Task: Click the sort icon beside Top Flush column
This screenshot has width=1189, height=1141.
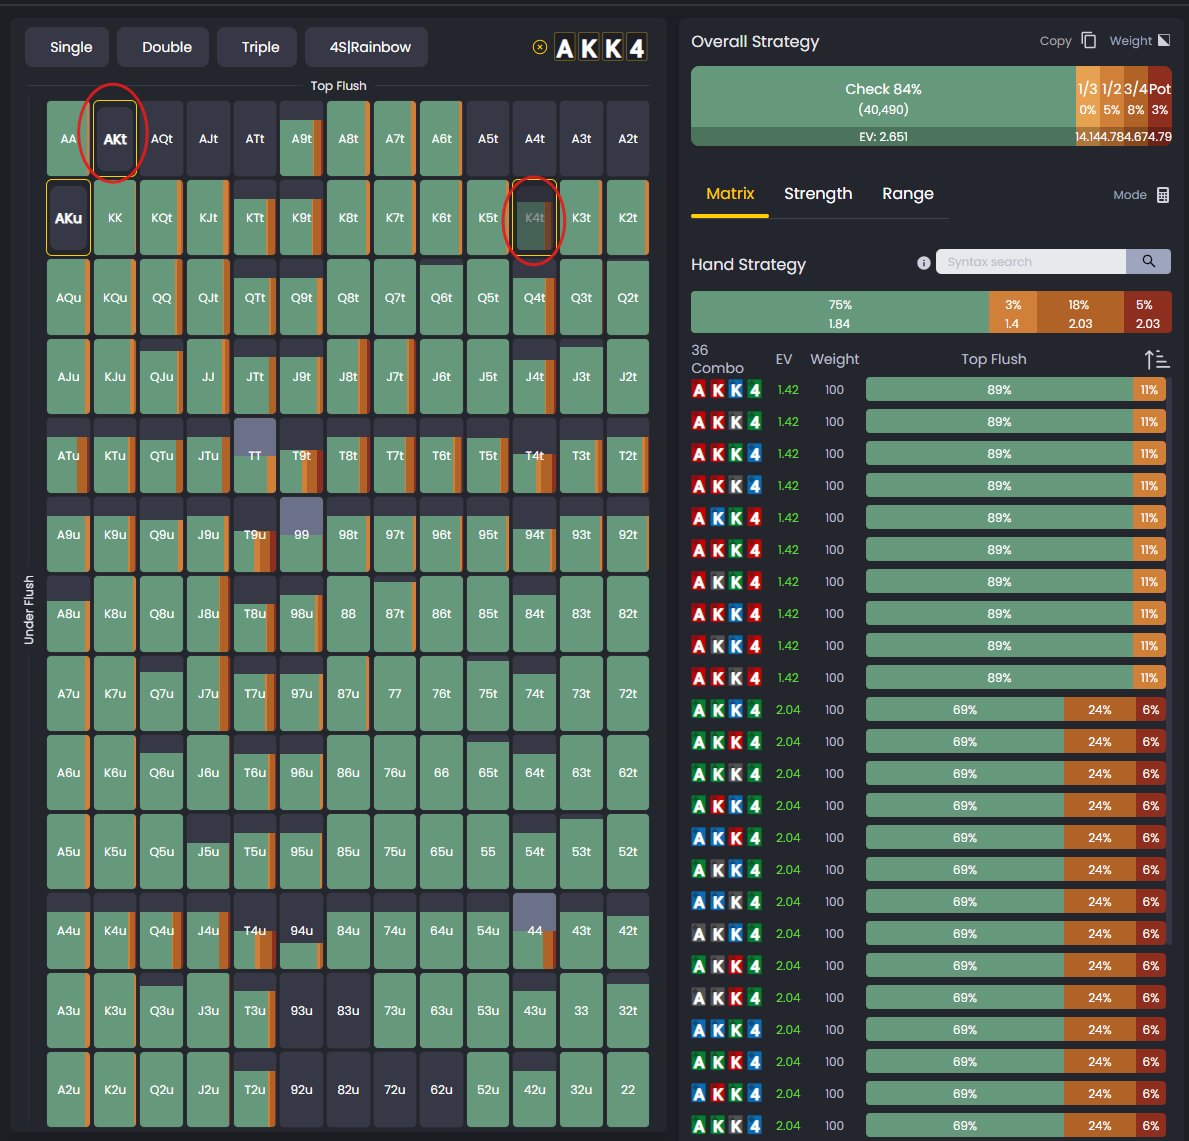Action: point(1156,358)
